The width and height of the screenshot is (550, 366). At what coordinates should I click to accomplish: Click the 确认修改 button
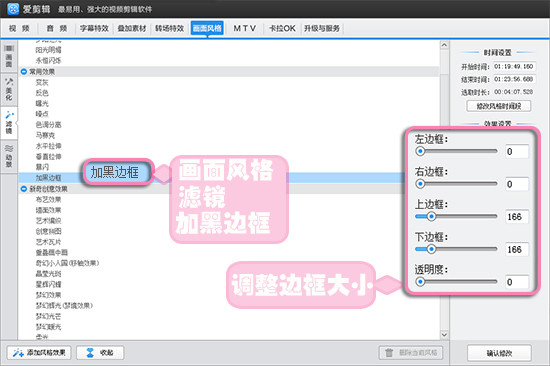coord(499,353)
